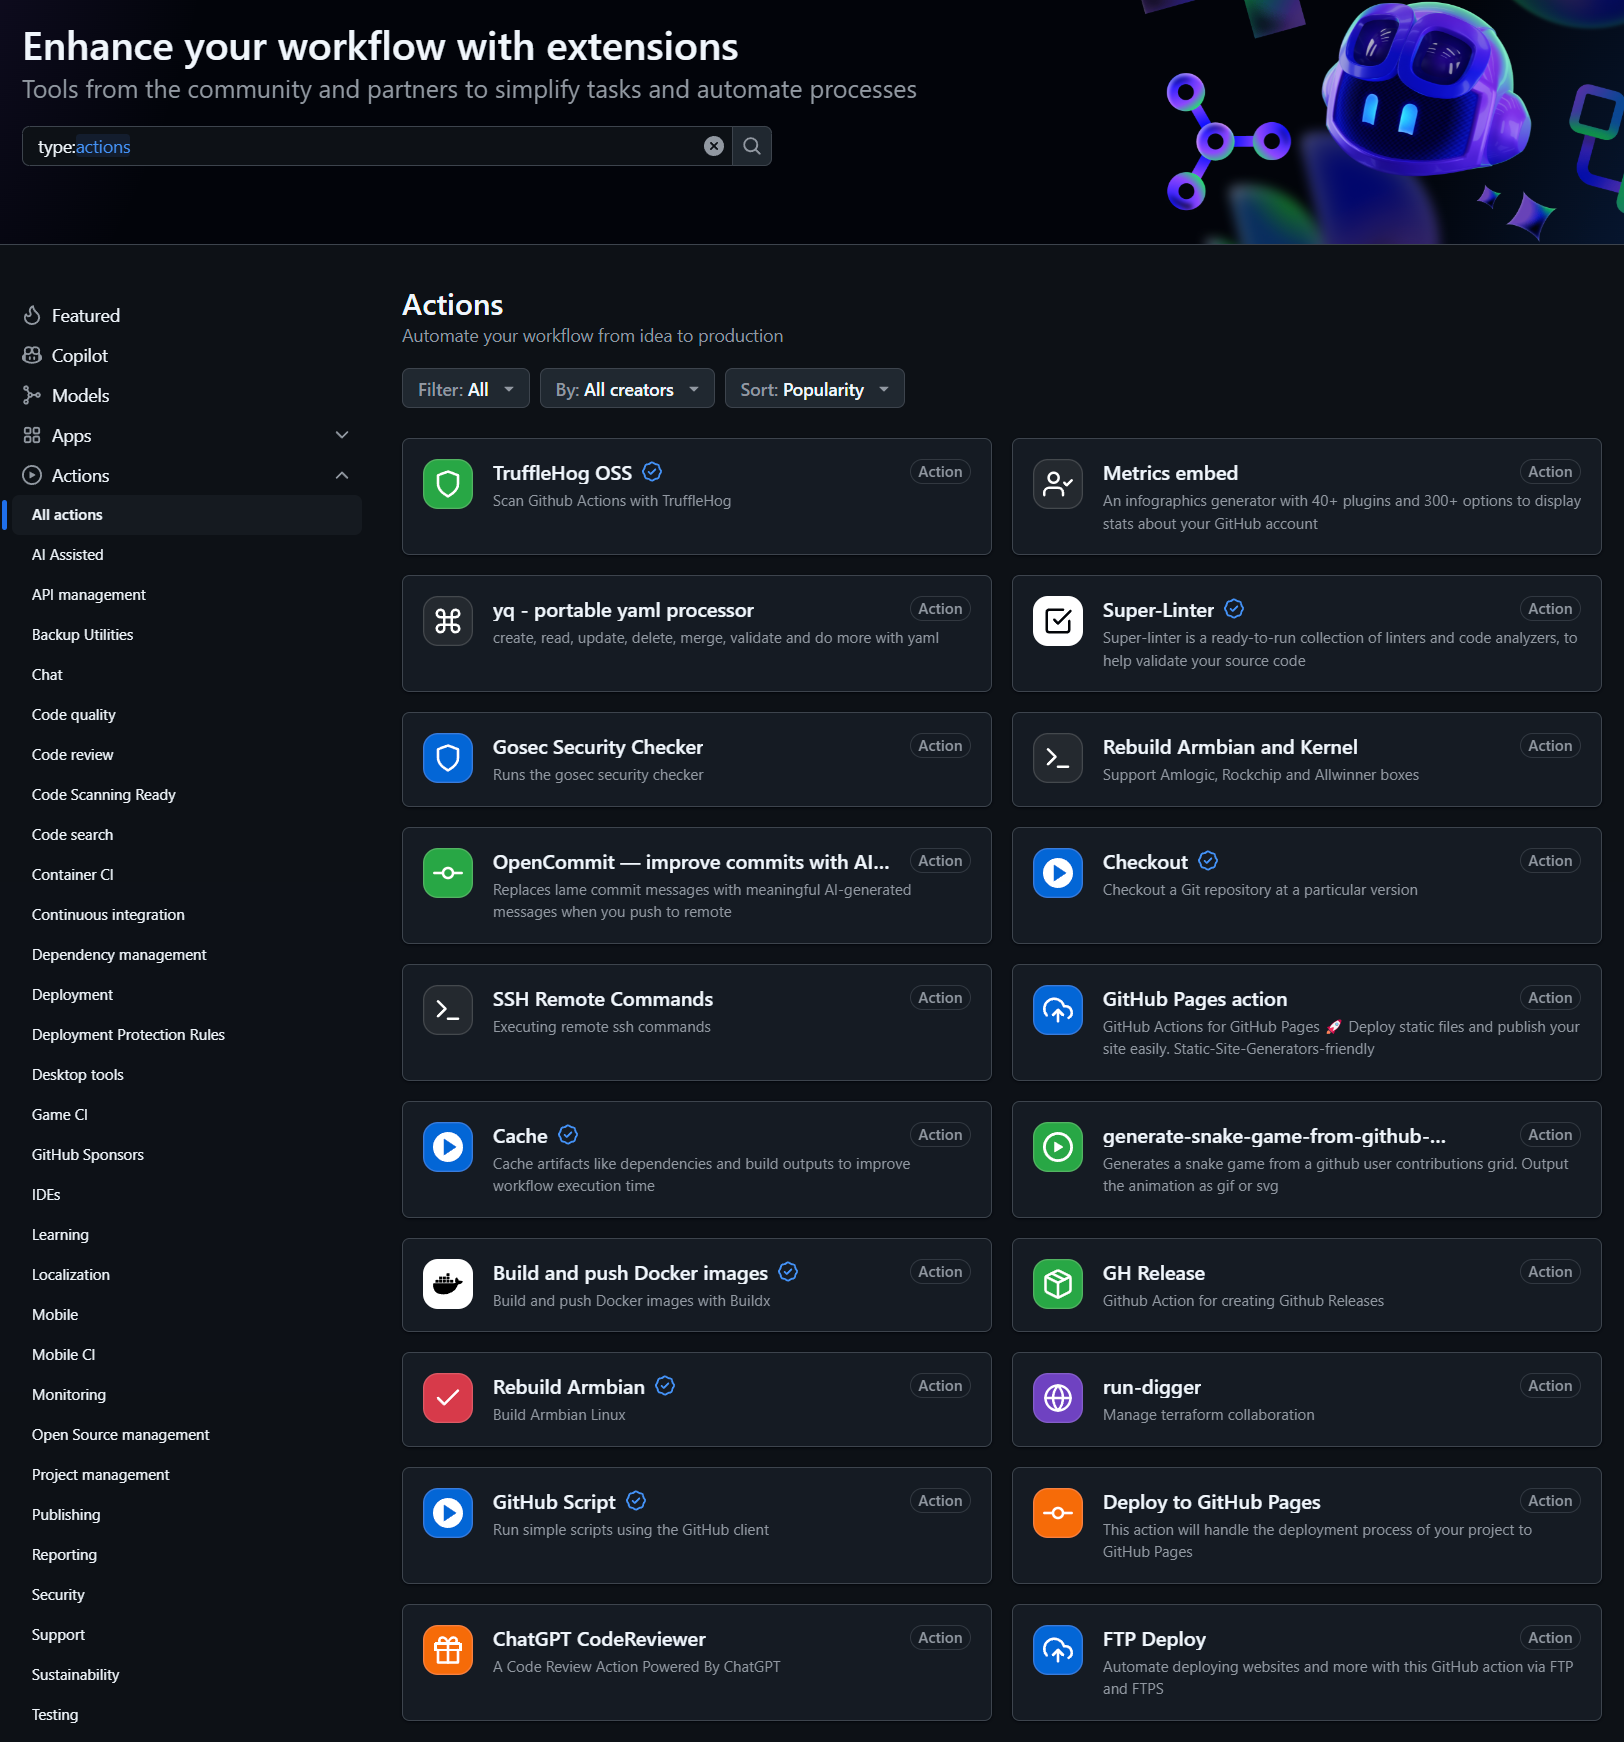Open the Checkout action link
Viewport: 1624px width, 1742px height.
click(x=1145, y=862)
